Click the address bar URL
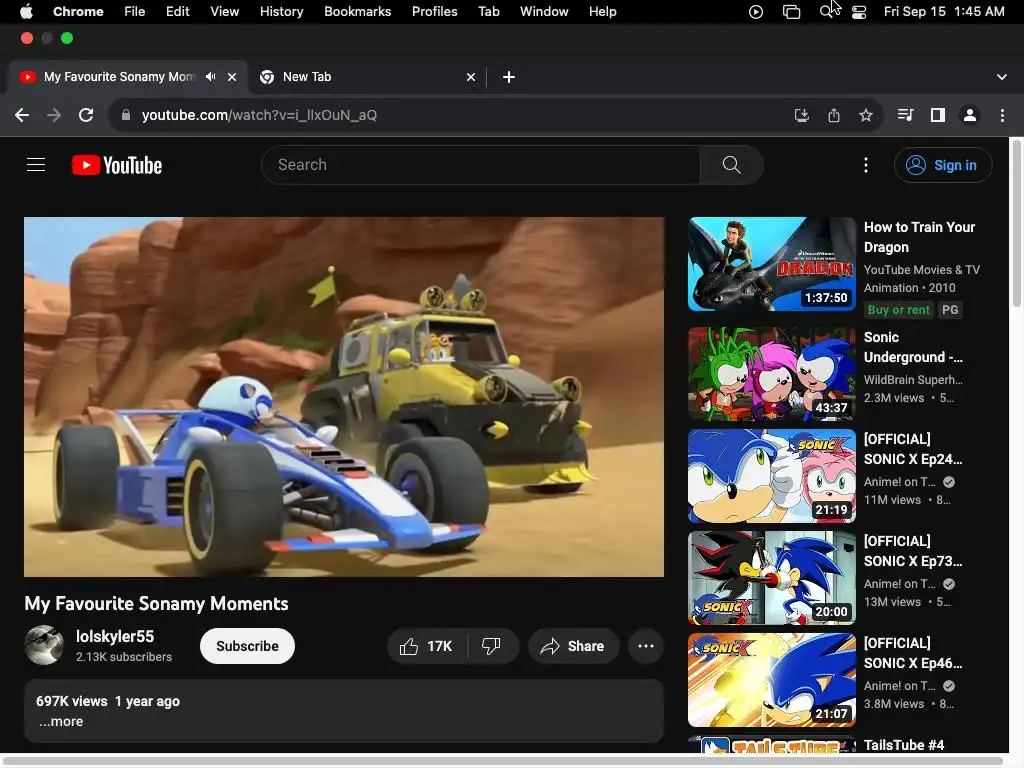 (x=259, y=115)
